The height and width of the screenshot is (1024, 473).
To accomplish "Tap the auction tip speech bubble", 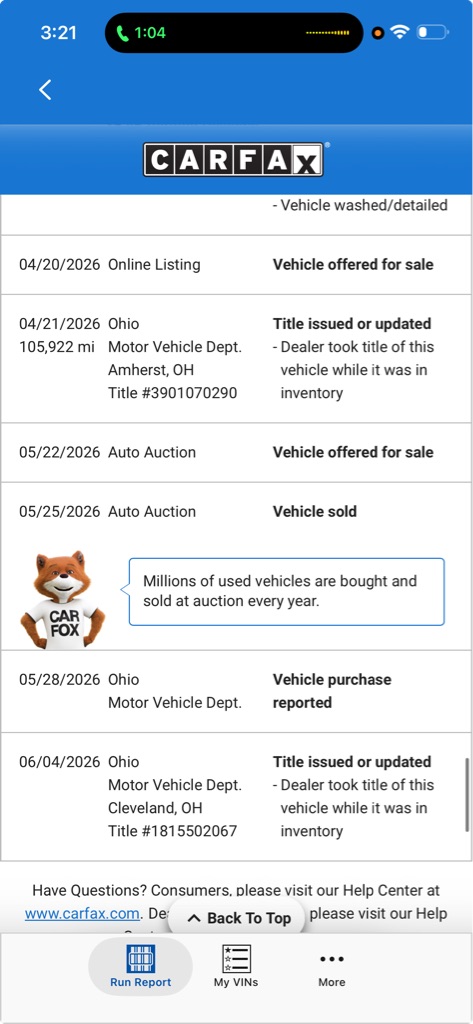I will coord(286,592).
